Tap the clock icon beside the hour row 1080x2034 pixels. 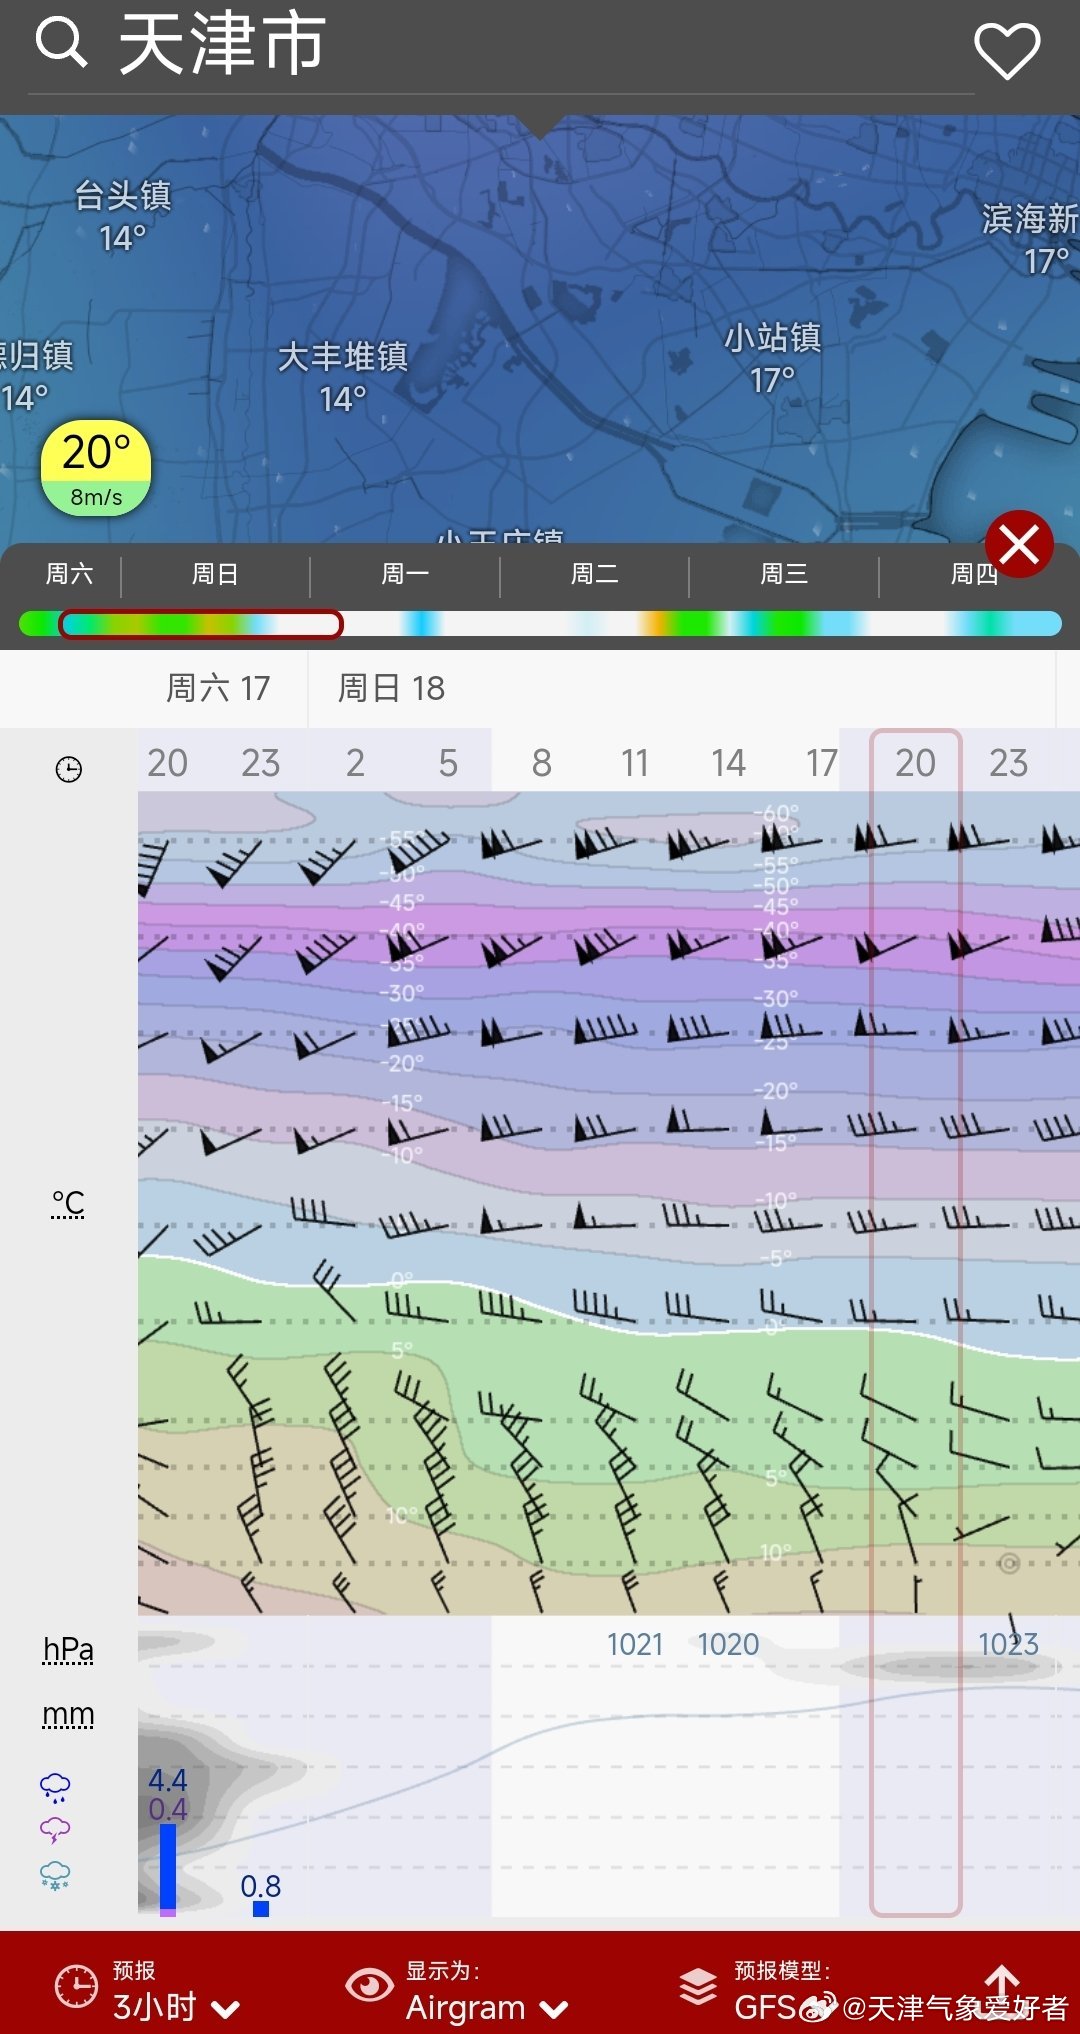point(68,769)
